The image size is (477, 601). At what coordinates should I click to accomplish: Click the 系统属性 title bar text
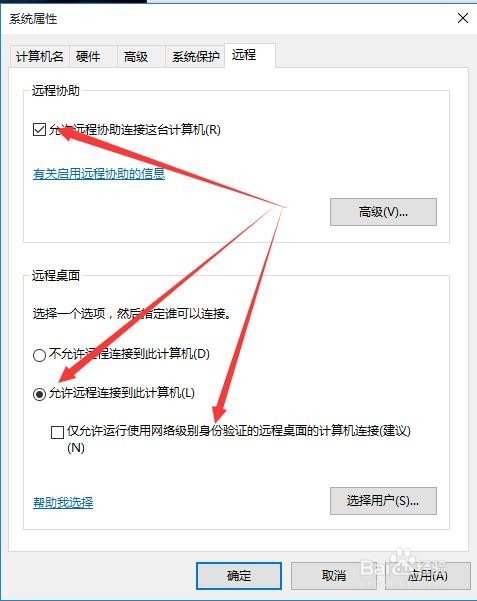(x=33, y=19)
